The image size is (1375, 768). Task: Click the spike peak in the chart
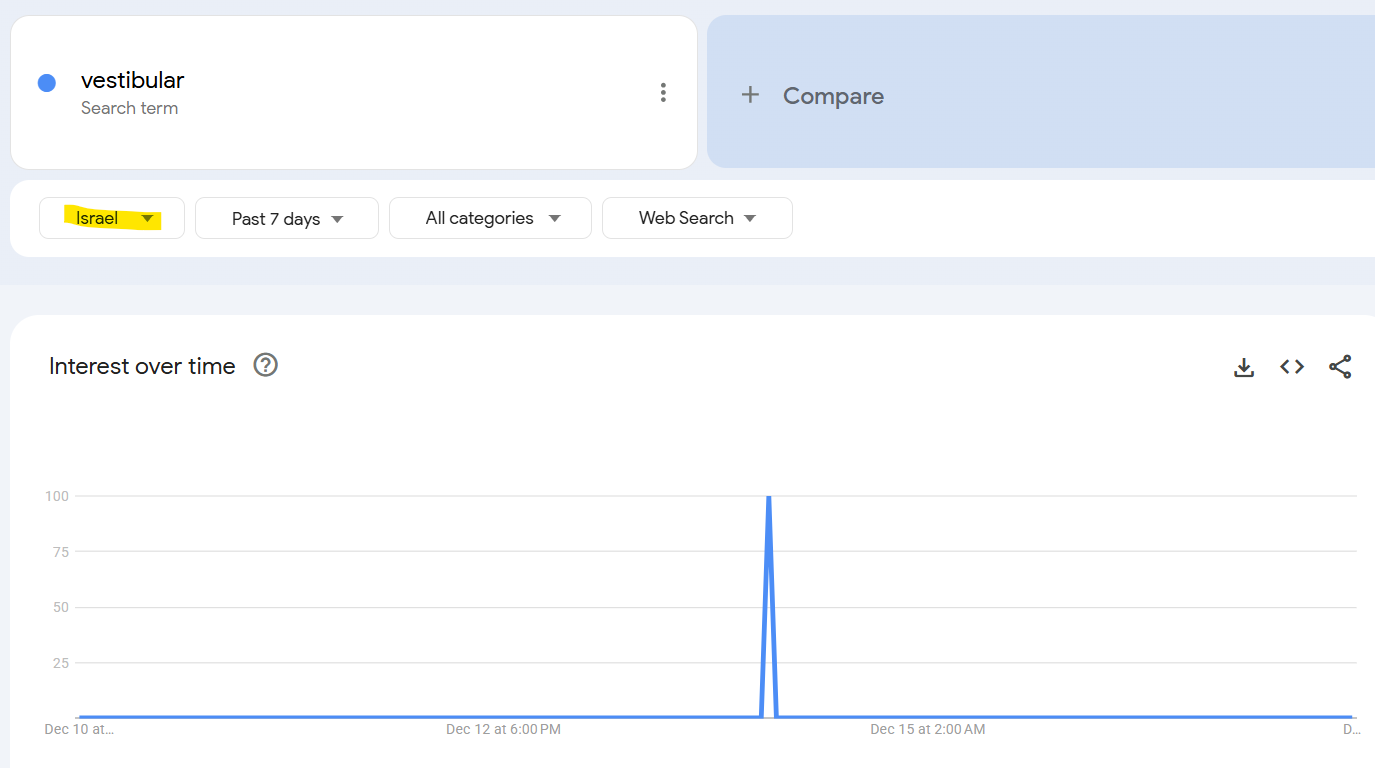[768, 497]
